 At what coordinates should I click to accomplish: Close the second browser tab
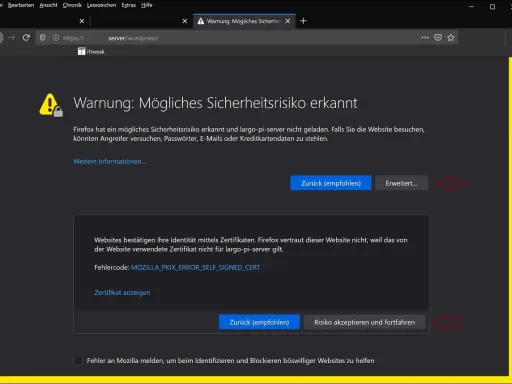click(x=185, y=21)
